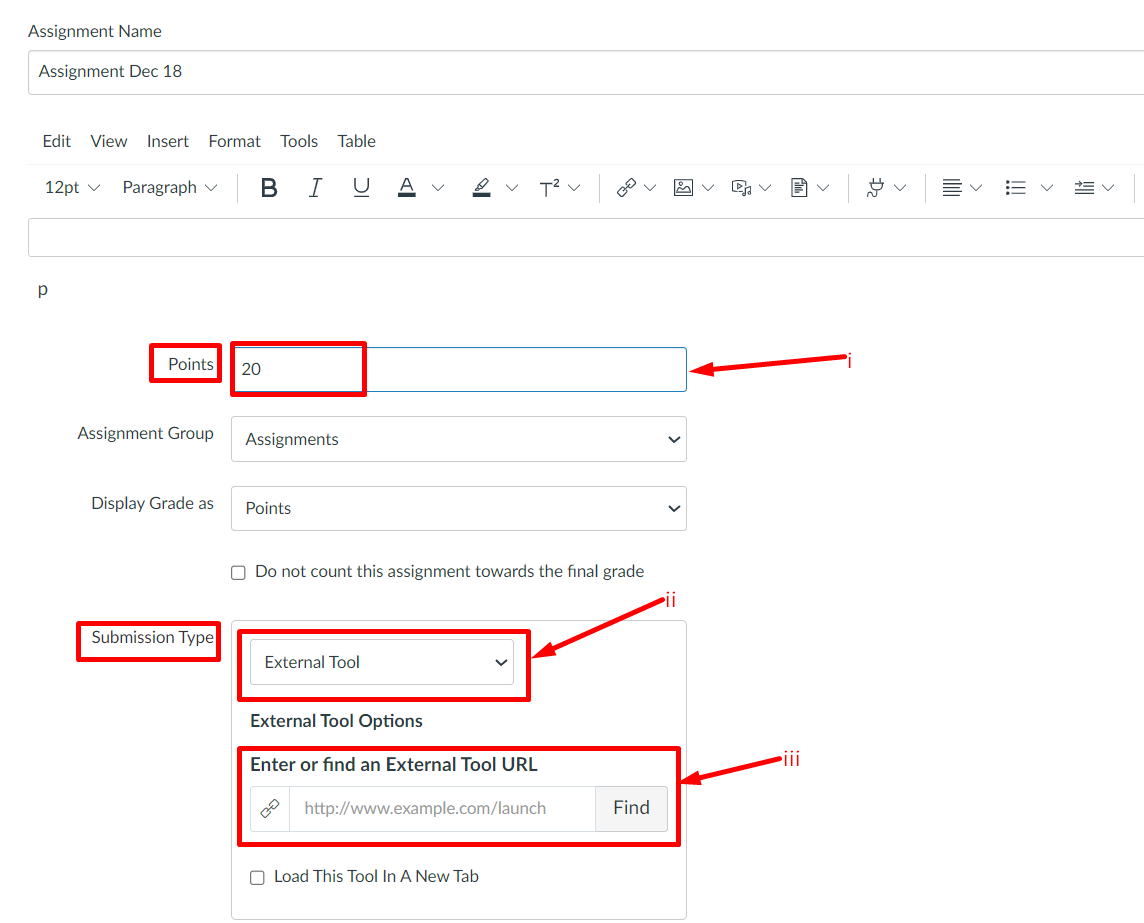Open the Format menu
This screenshot has width=1144, height=923.
coord(233,141)
